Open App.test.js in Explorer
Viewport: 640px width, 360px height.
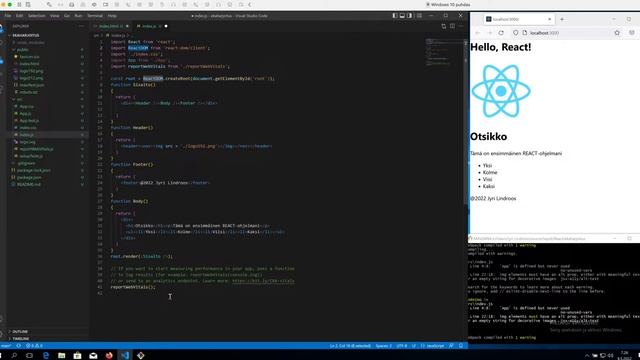(x=29, y=121)
